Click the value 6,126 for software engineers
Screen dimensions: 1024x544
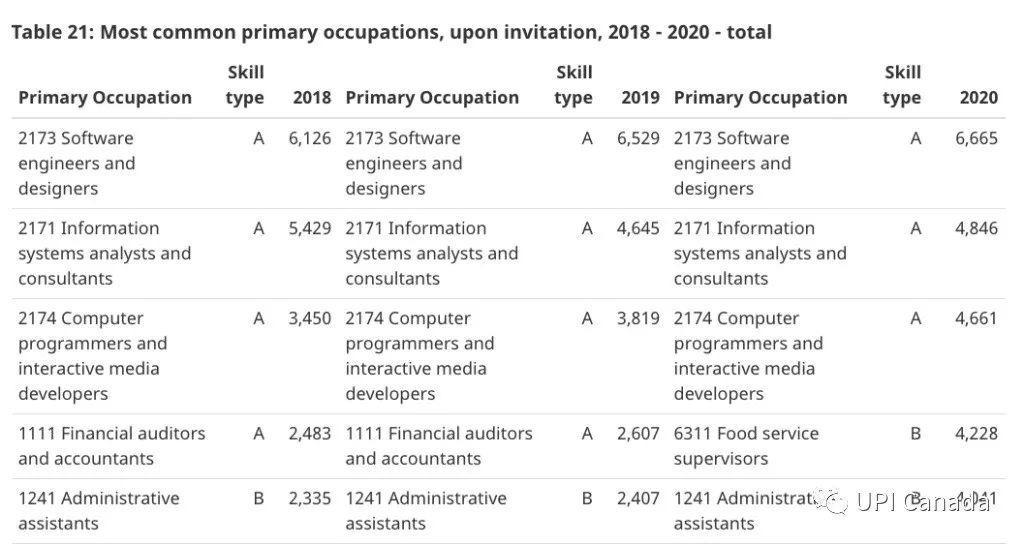click(310, 138)
